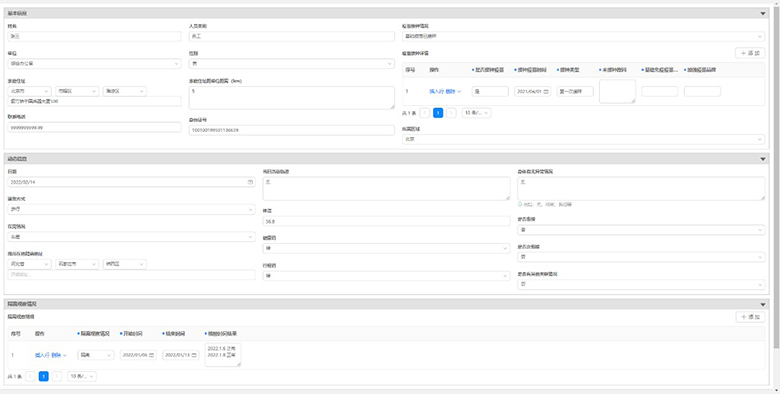Focus the empty 未接种原因 textarea in vaccination row

pyautogui.click(x=617, y=92)
